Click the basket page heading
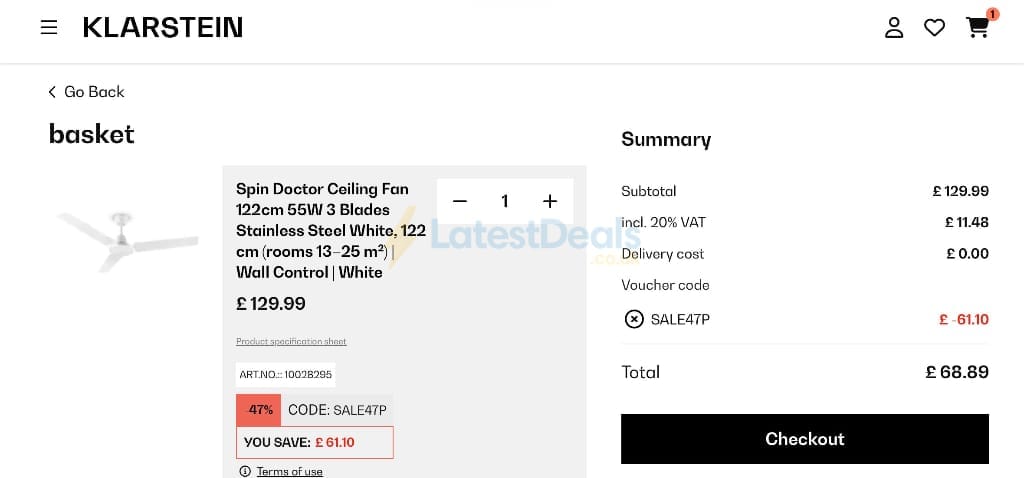Screen dimensions: 1024x478 click(x=91, y=134)
